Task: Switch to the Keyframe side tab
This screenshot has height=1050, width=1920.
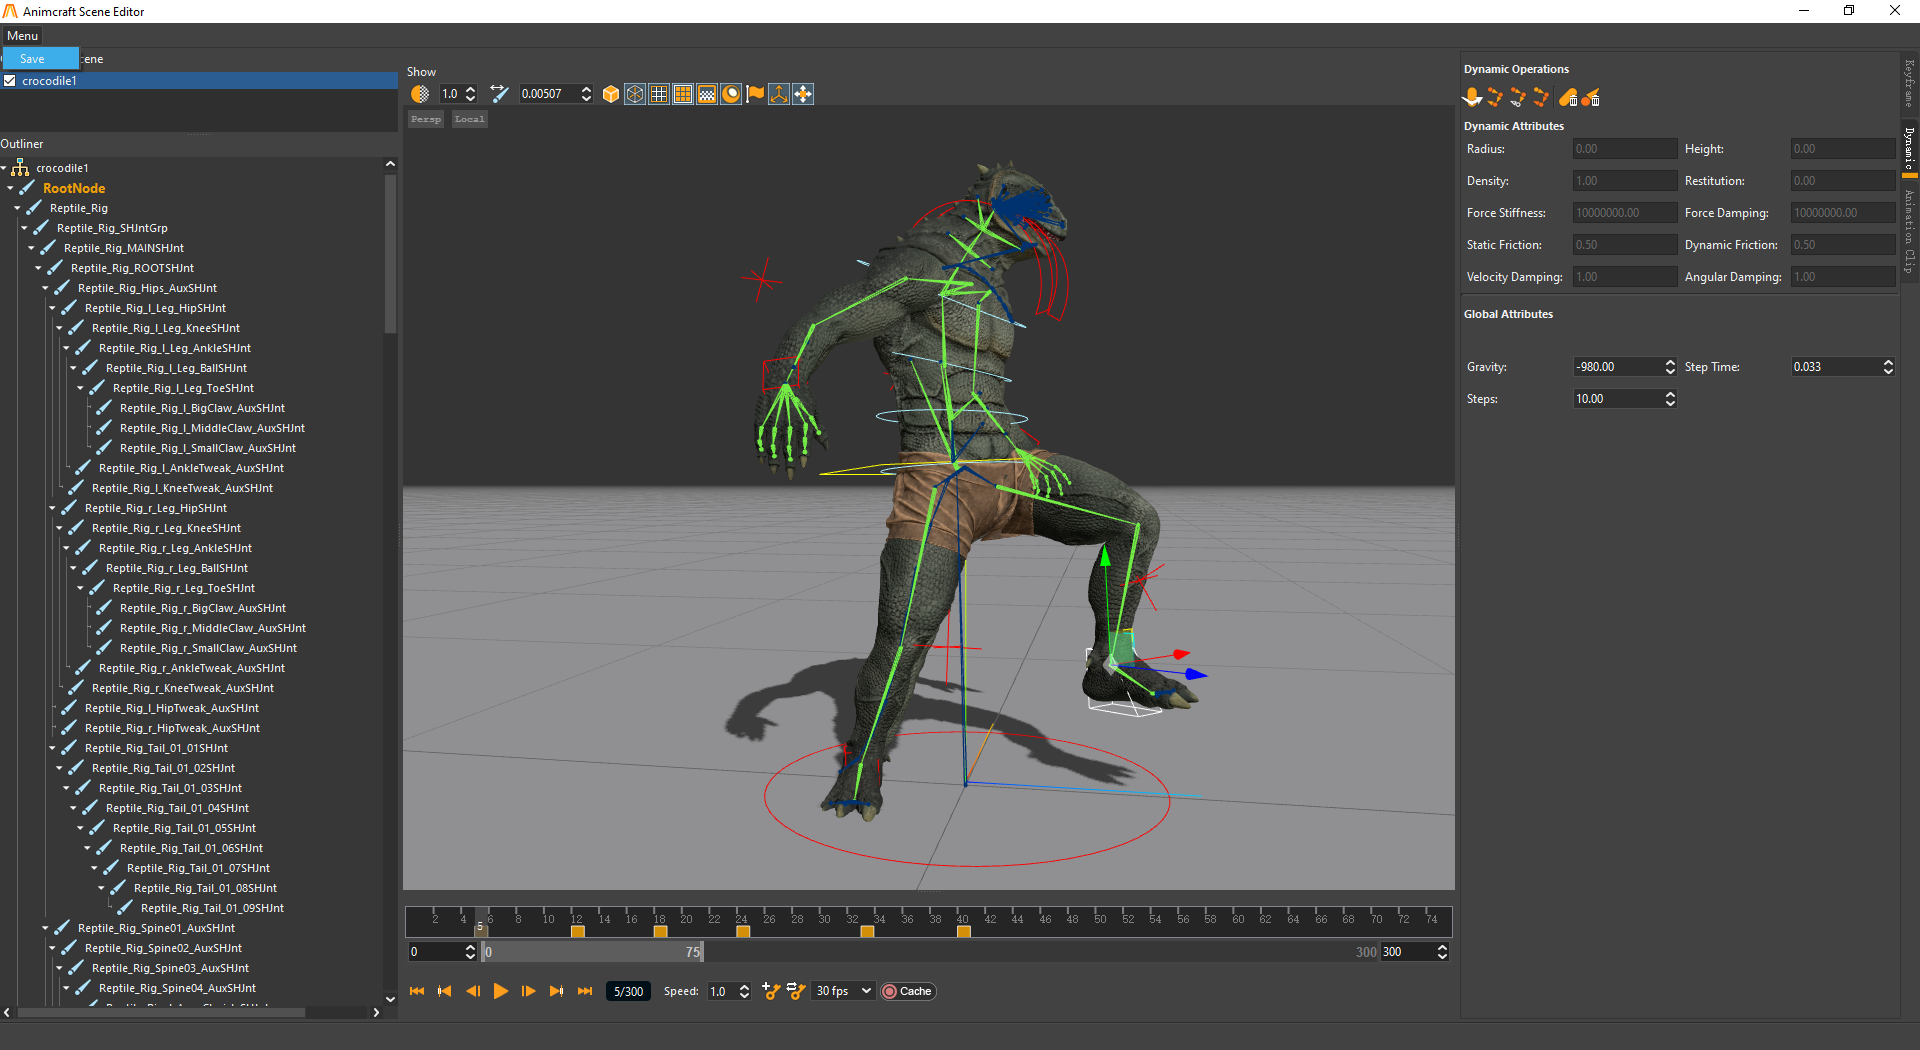Action: pyautogui.click(x=1909, y=84)
